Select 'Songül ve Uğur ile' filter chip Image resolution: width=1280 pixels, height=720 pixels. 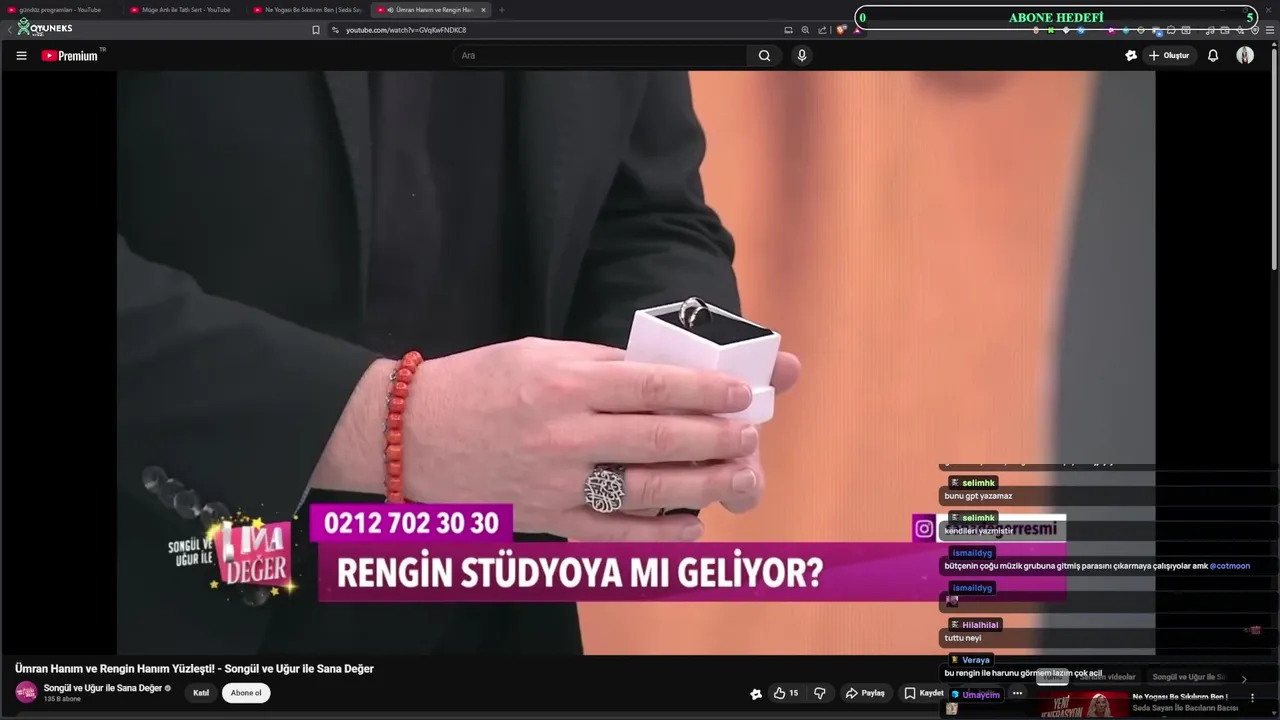(1189, 677)
